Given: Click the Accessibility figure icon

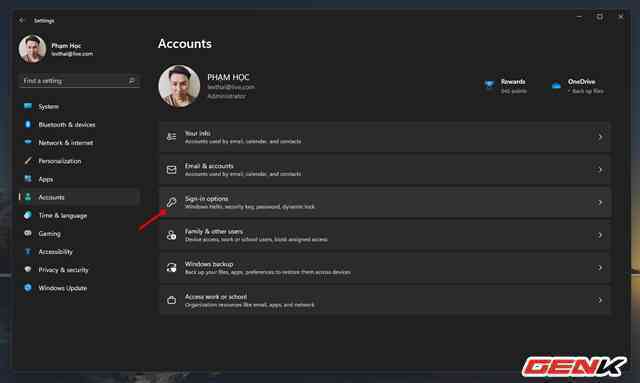Looking at the screenshot, I should click(x=28, y=252).
